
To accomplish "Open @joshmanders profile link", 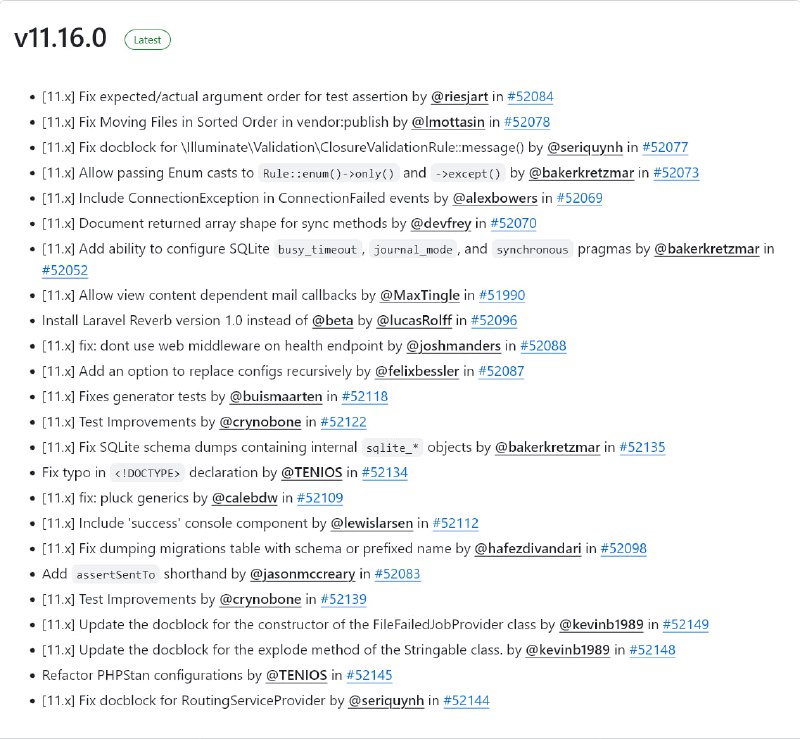I will (453, 346).
